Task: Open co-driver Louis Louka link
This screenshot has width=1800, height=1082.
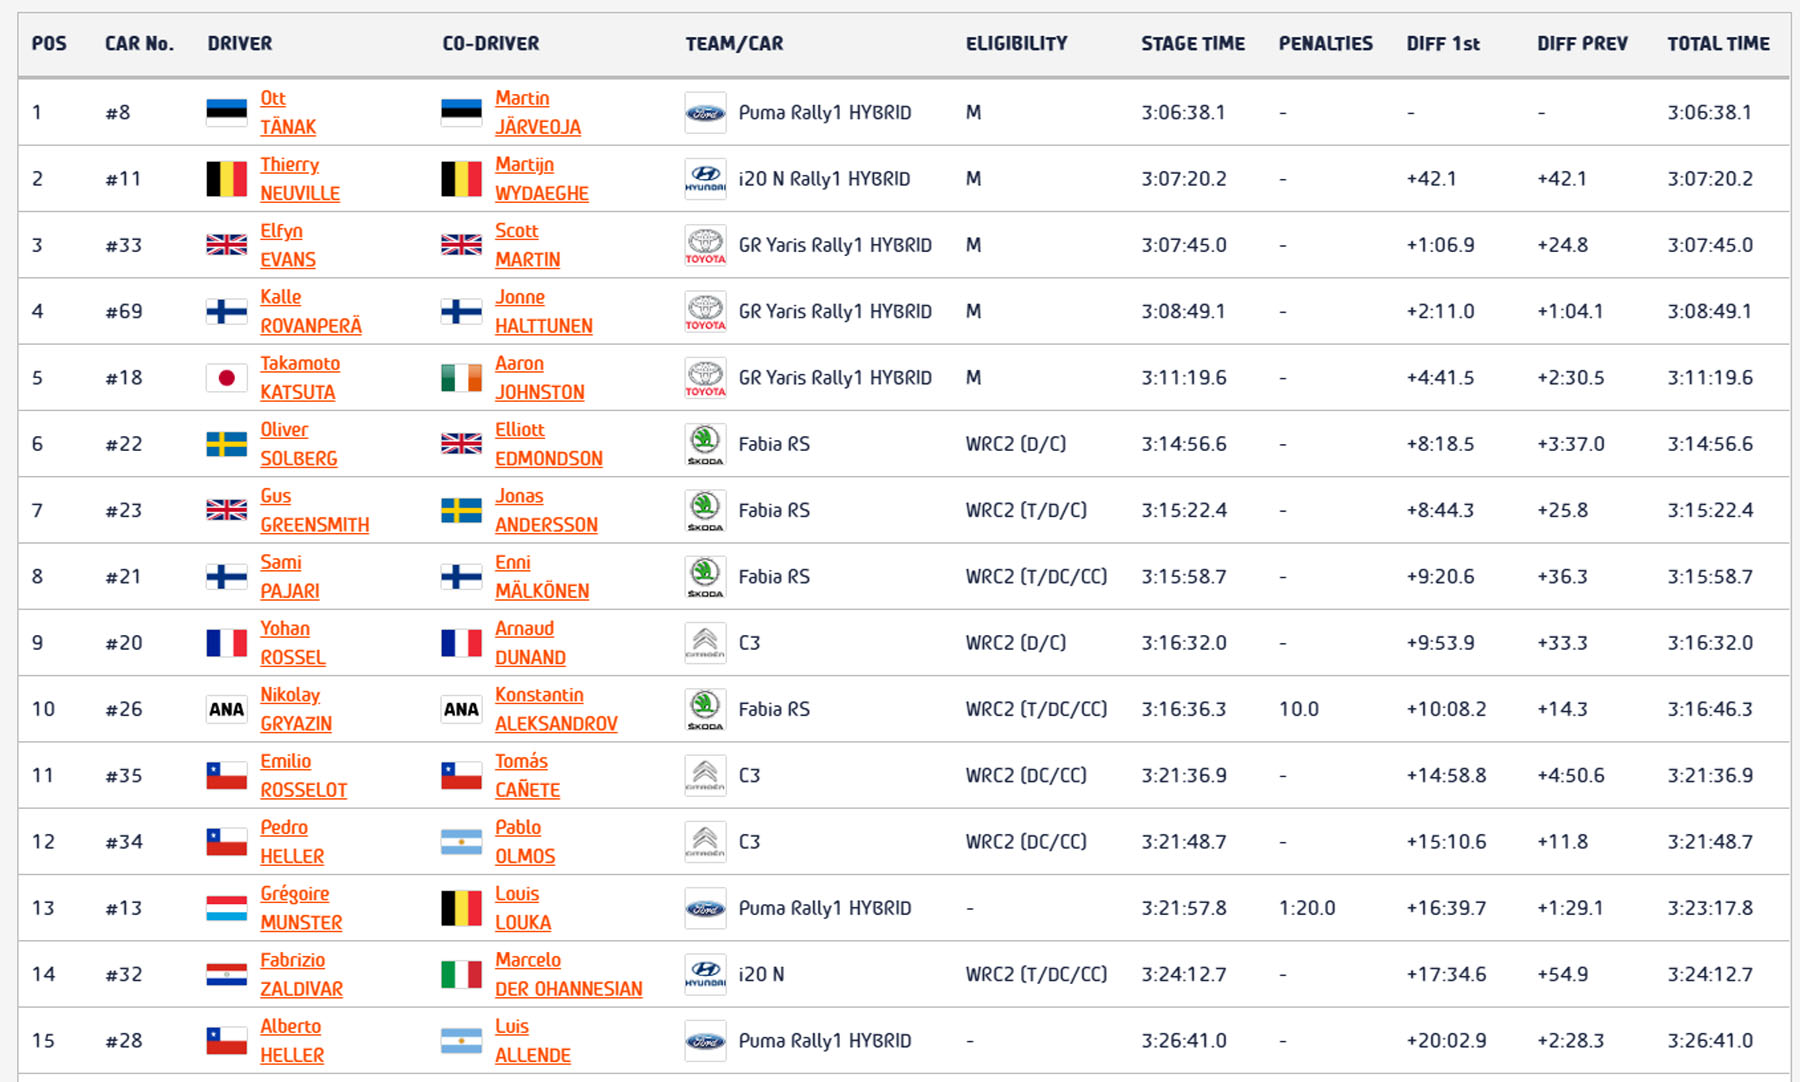Action: pos(523,908)
